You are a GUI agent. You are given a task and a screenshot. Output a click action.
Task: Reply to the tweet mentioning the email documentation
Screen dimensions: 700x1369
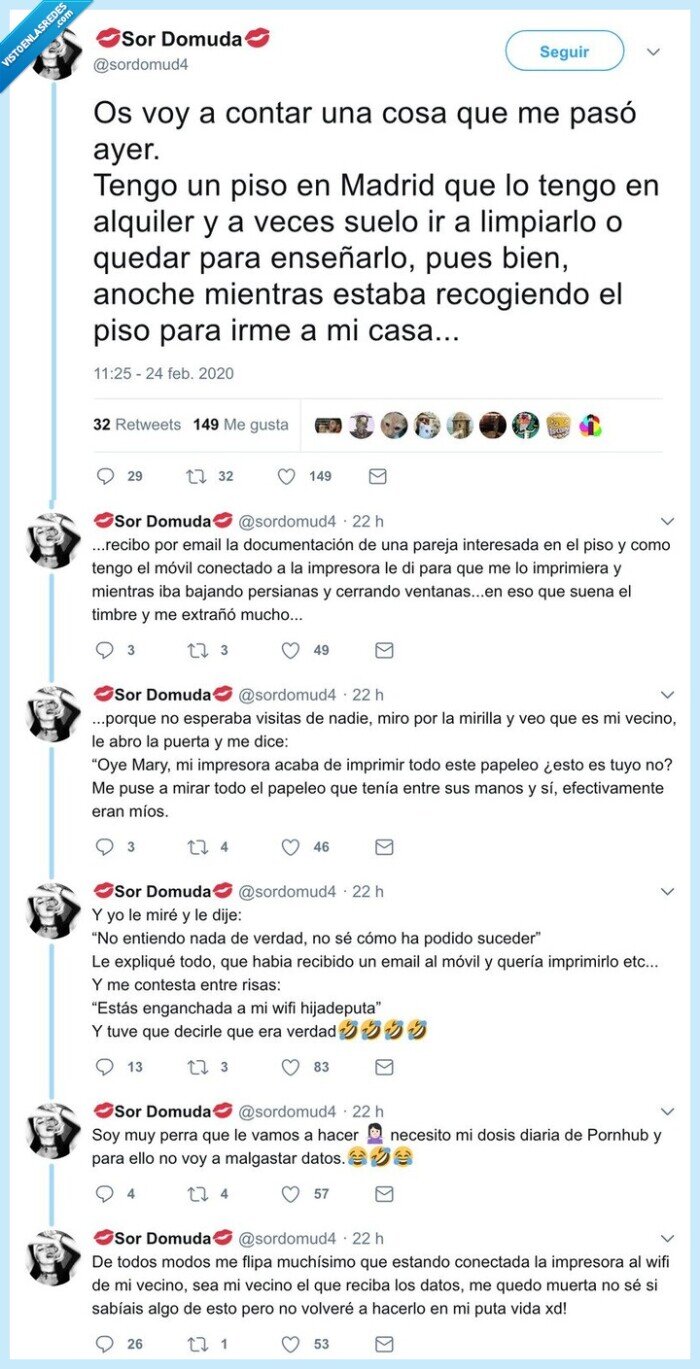(x=104, y=651)
